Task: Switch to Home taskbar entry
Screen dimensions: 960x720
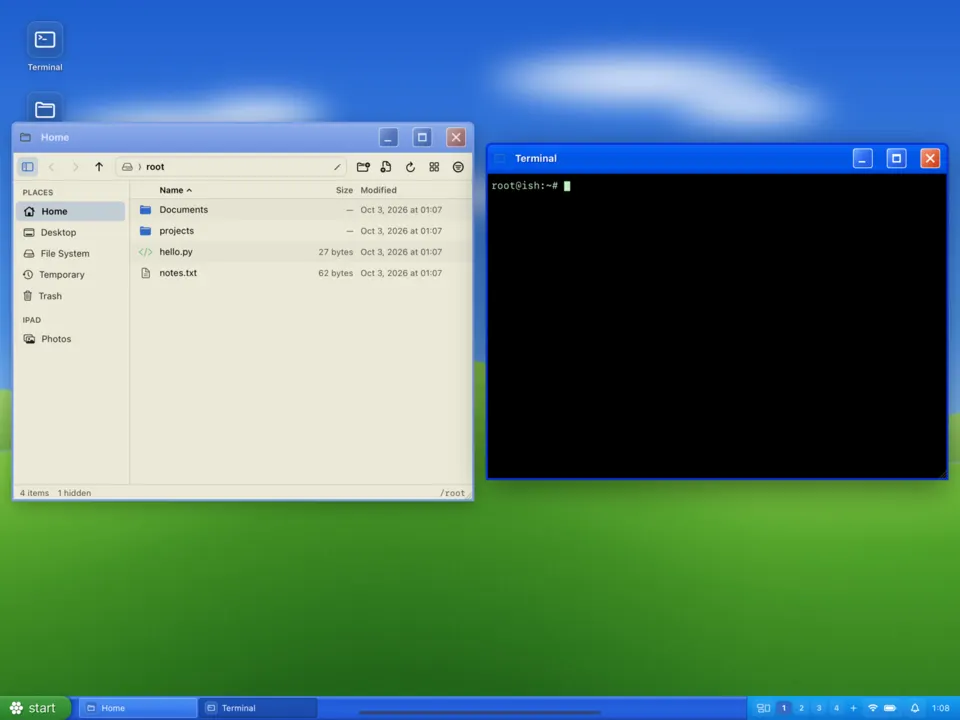Action: 138,708
